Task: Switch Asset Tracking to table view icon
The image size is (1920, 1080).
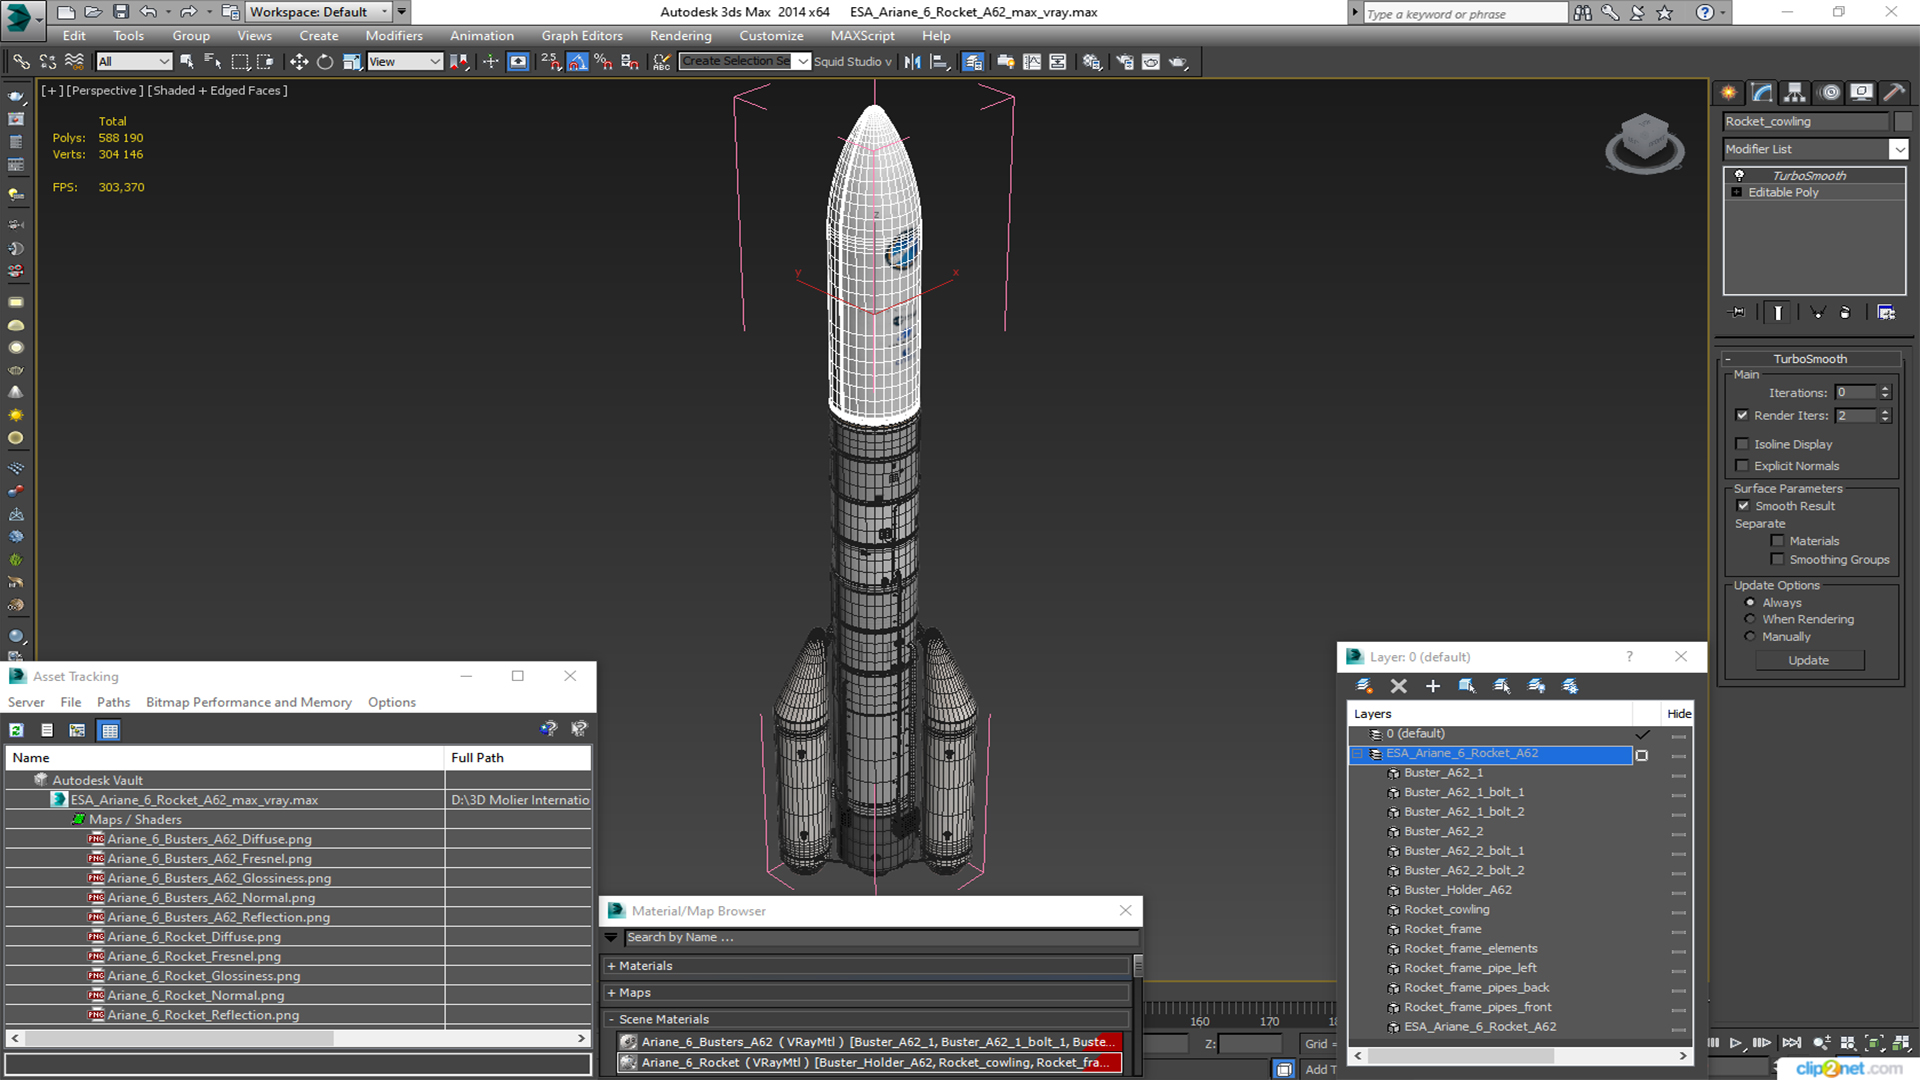Action: tap(110, 730)
